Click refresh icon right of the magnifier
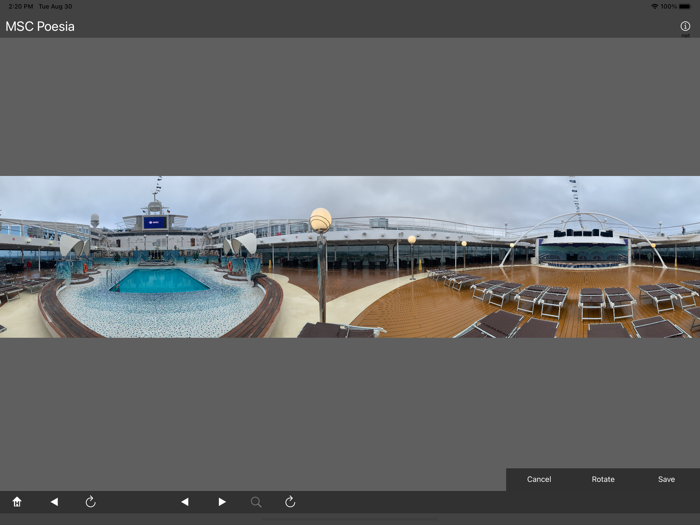 pyautogui.click(x=290, y=502)
